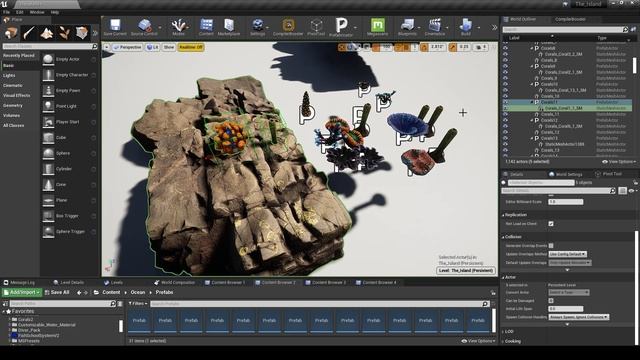Toggle the Generate Overlap Events checkbox
The width and height of the screenshot is (640, 360).
tap(551, 246)
